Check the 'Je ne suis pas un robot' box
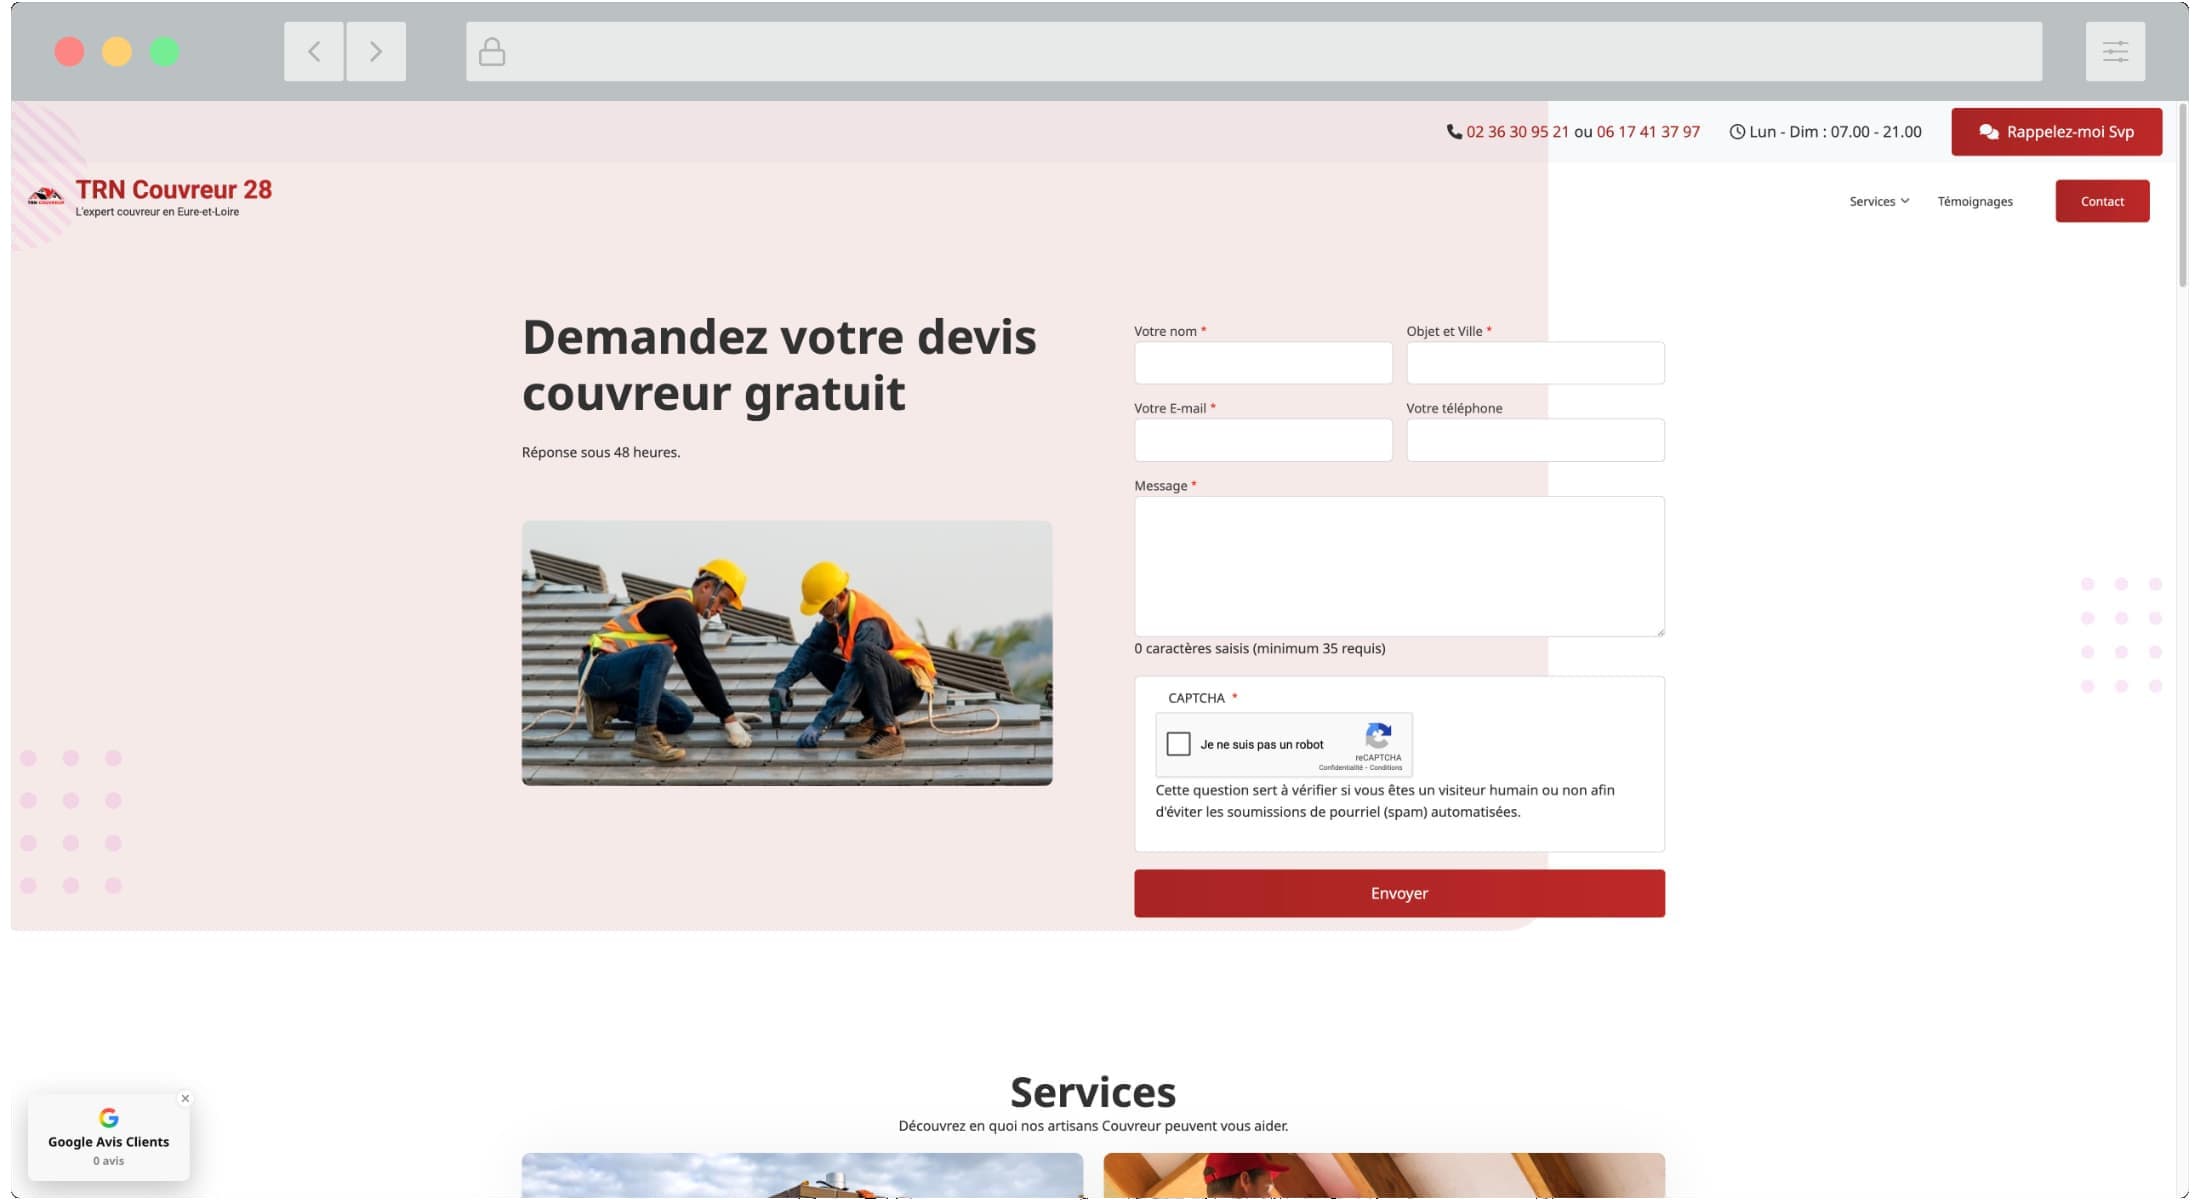Image resolution: width=2200 pixels, height=1200 pixels. click(x=1178, y=744)
